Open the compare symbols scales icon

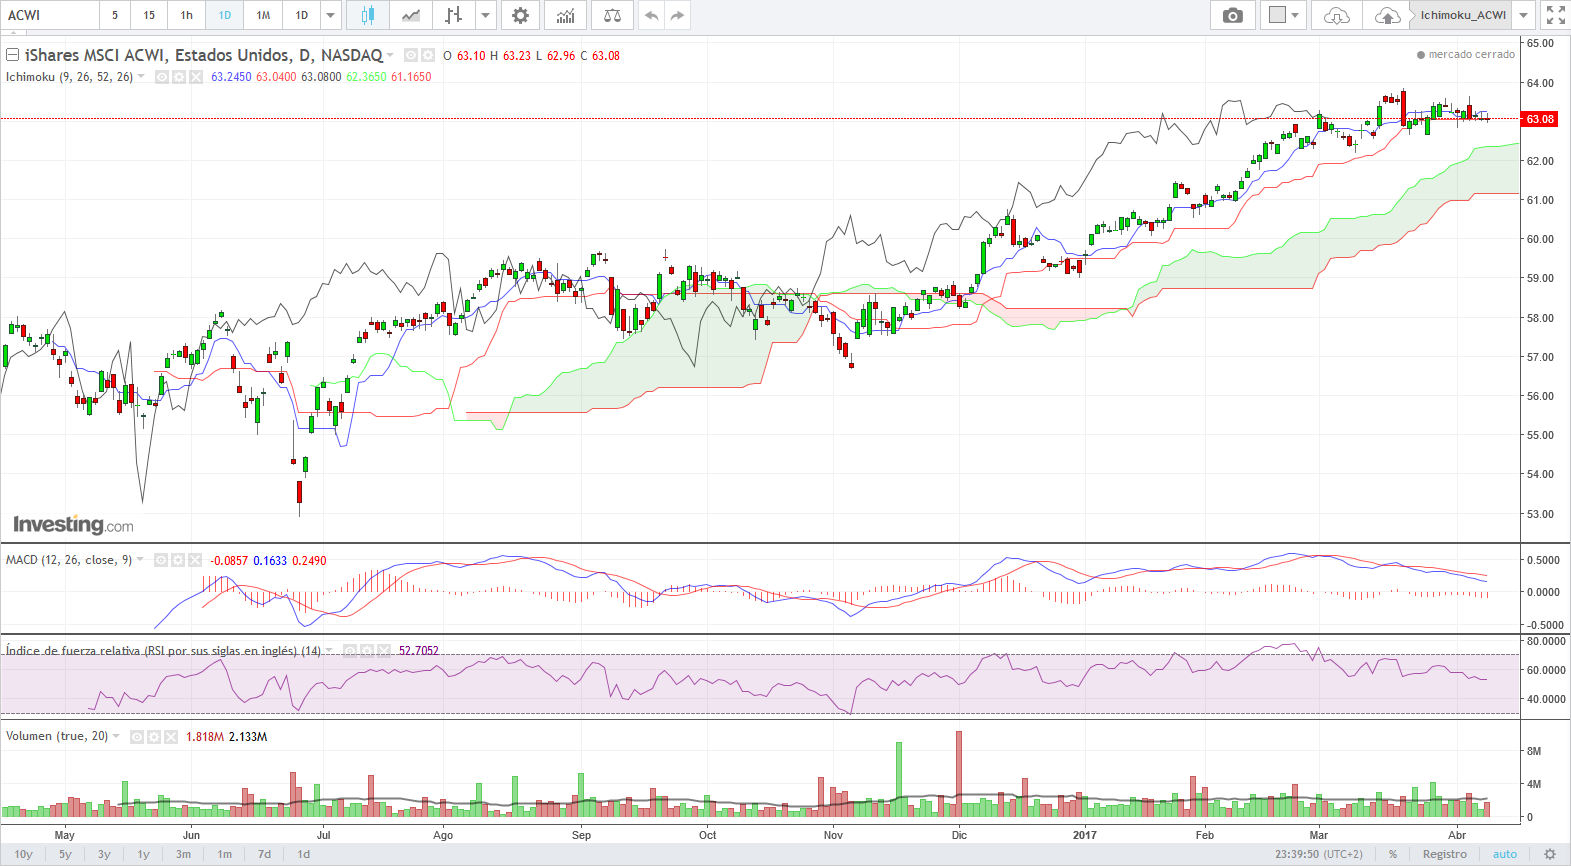coord(612,15)
